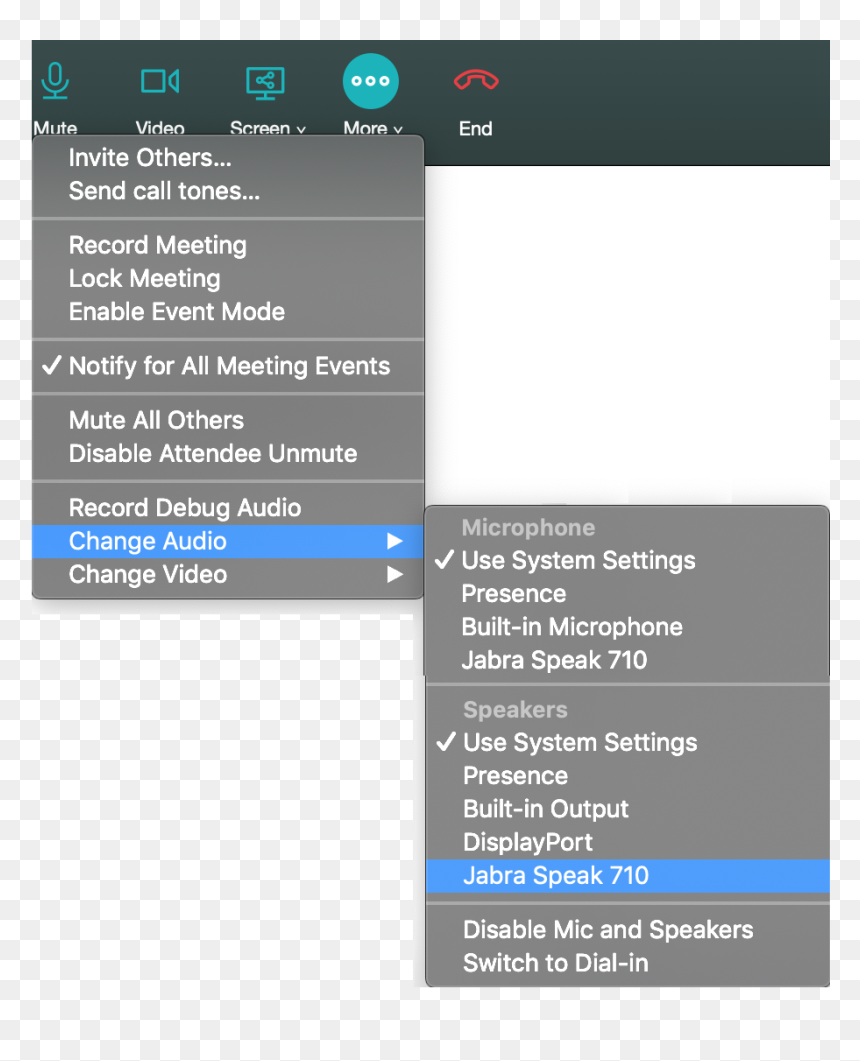Choose Enable Event Mode
This screenshot has height=1061, width=860.
coord(228,311)
